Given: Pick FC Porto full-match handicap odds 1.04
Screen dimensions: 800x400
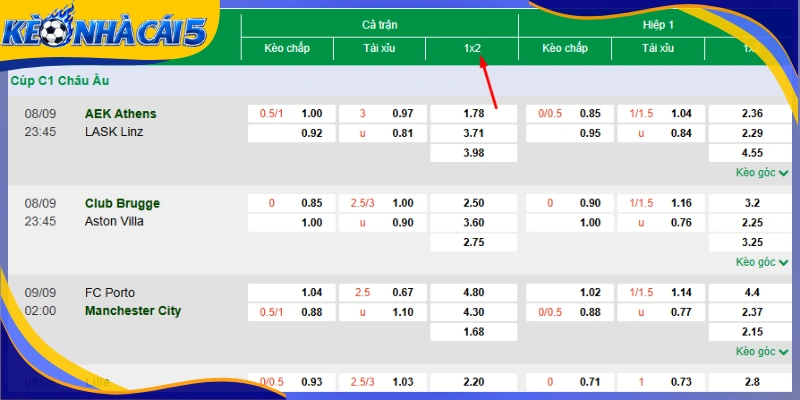Looking at the screenshot, I should pos(292,292).
